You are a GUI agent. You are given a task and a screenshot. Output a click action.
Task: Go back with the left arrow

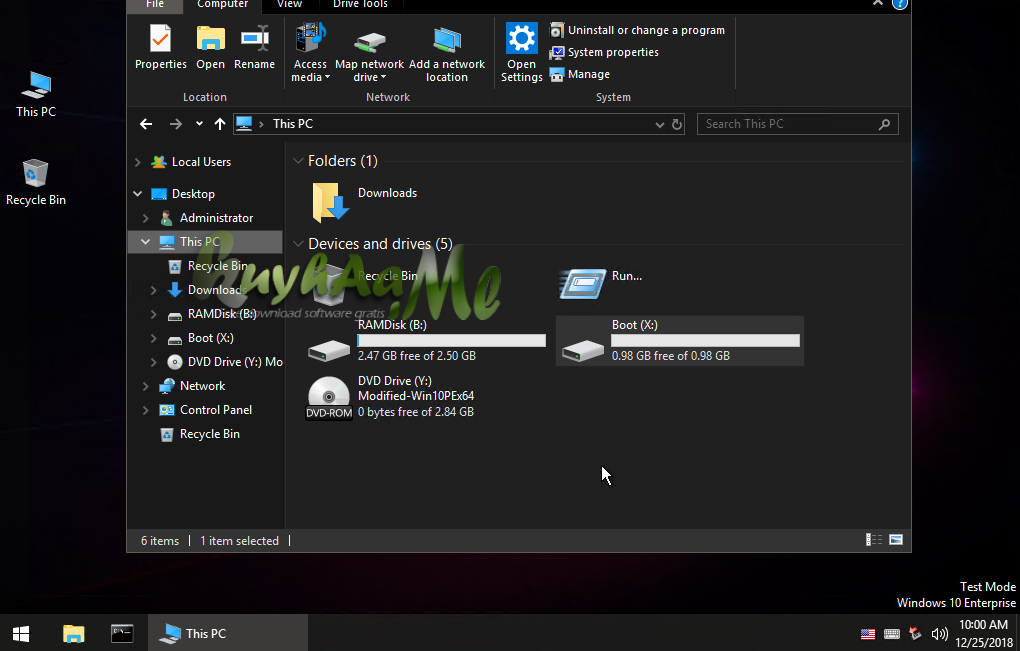click(x=146, y=124)
